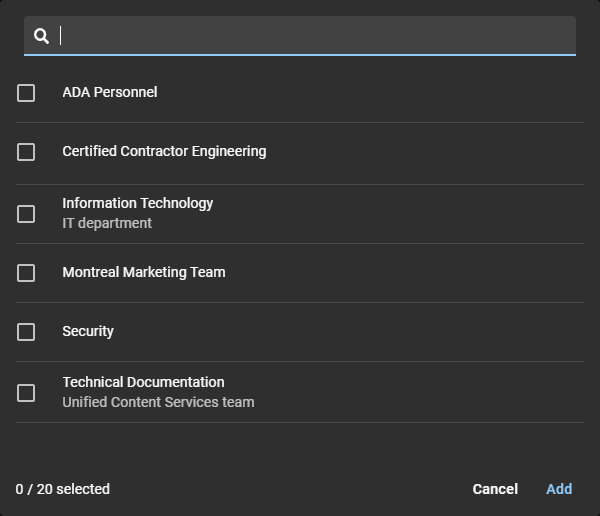Click the "0 / 20 selected" counter
Screen dimensions: 600x516
(x=62, y=489)
